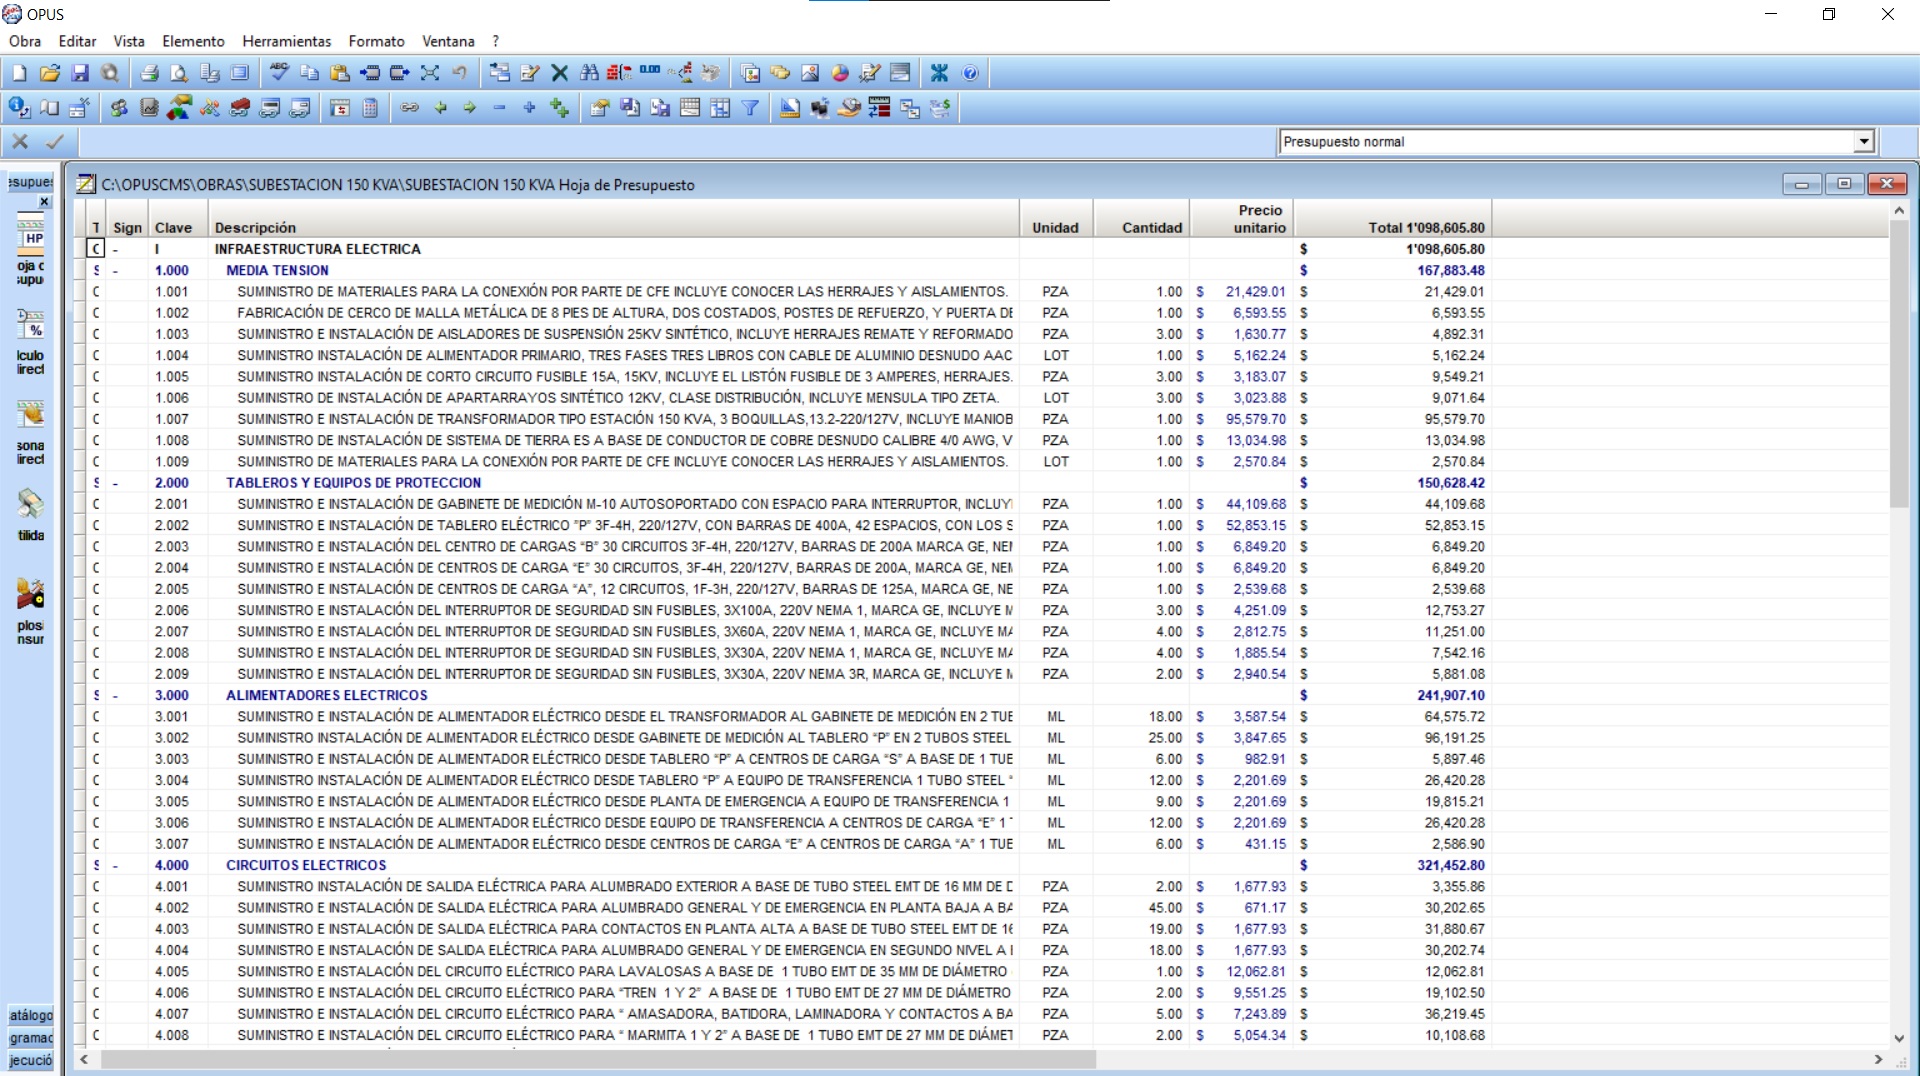Open the Save toolbar icon

tap(80, 72)
